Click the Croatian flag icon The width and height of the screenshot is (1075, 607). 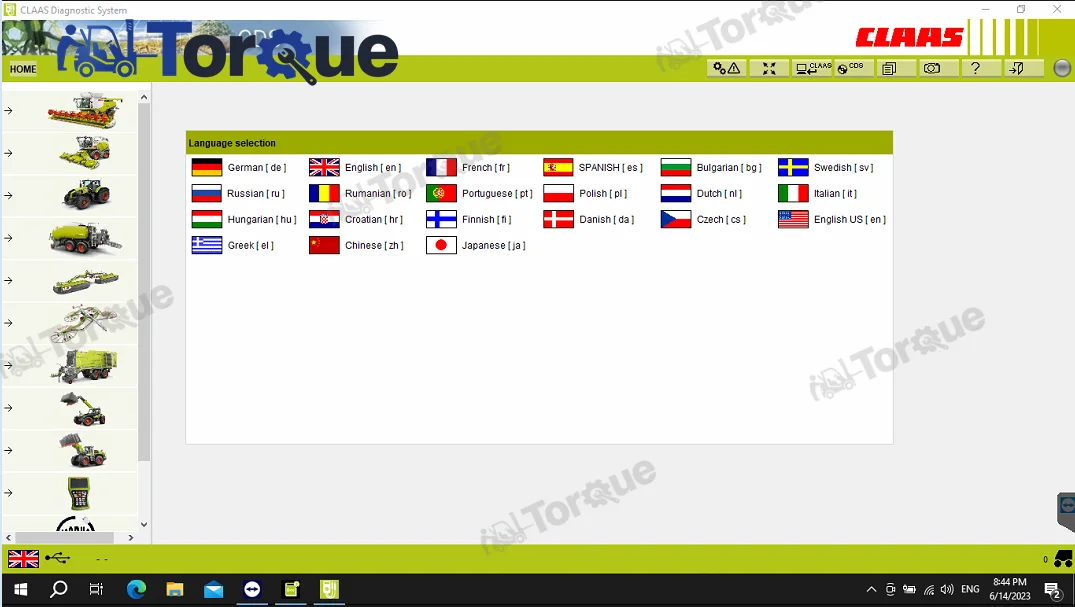pos(324,219)
